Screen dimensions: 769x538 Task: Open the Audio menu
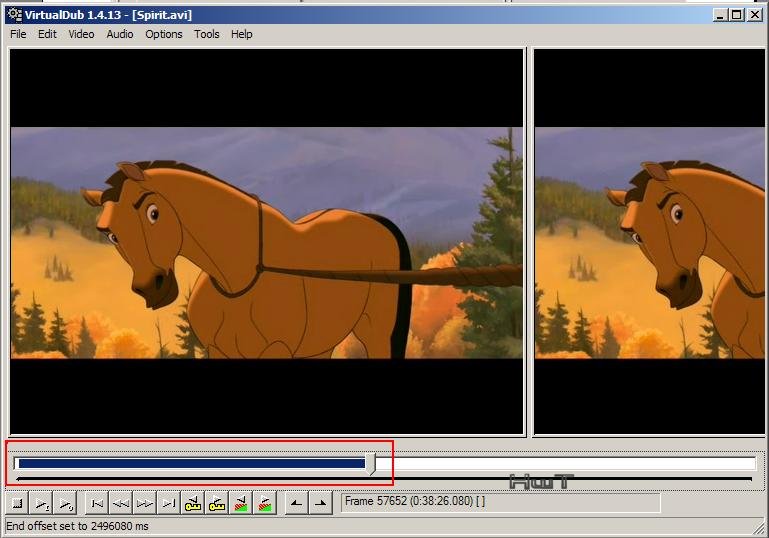pos(120,34)
